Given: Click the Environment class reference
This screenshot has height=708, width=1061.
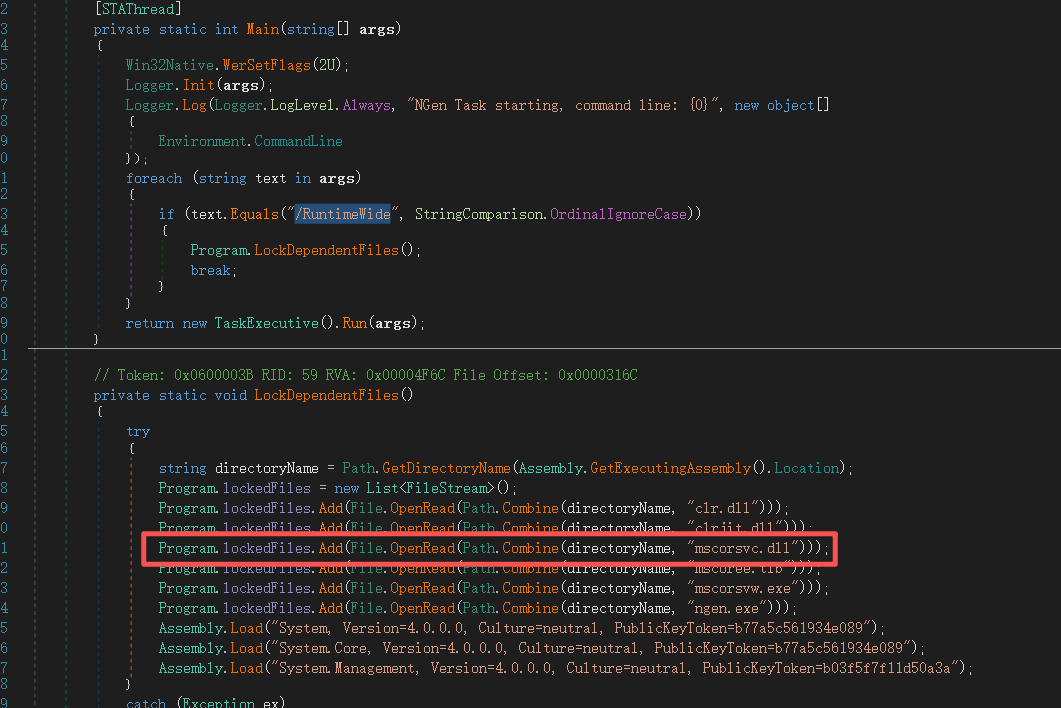Looking at the screenshot, I should [202, 141].
